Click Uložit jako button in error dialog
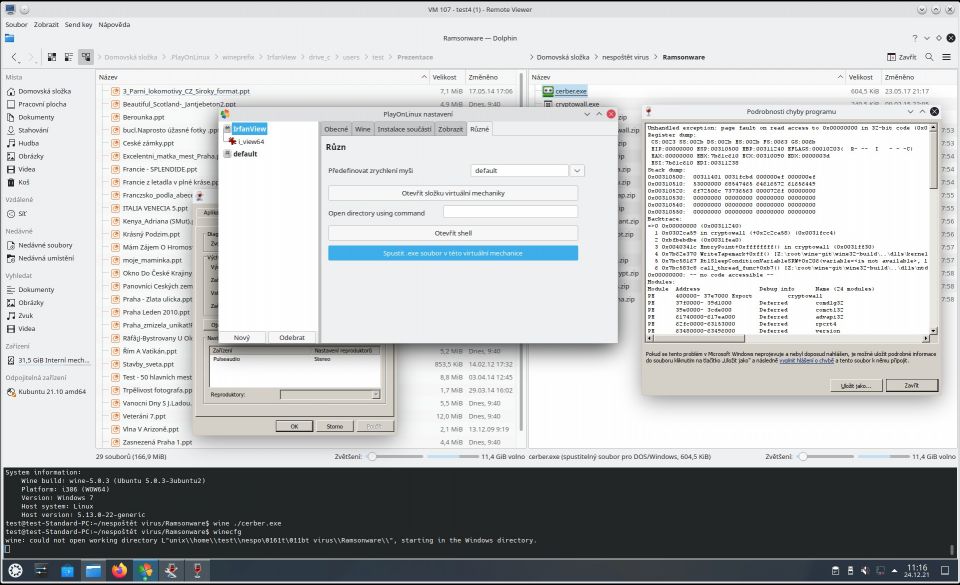This screenshot has height=585, width=960. point(856,386)
